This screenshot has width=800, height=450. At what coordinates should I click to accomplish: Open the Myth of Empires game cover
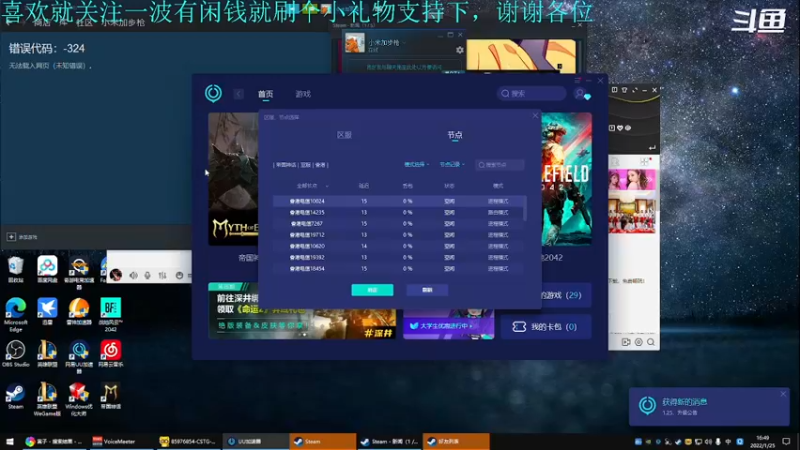coord(233,179)
